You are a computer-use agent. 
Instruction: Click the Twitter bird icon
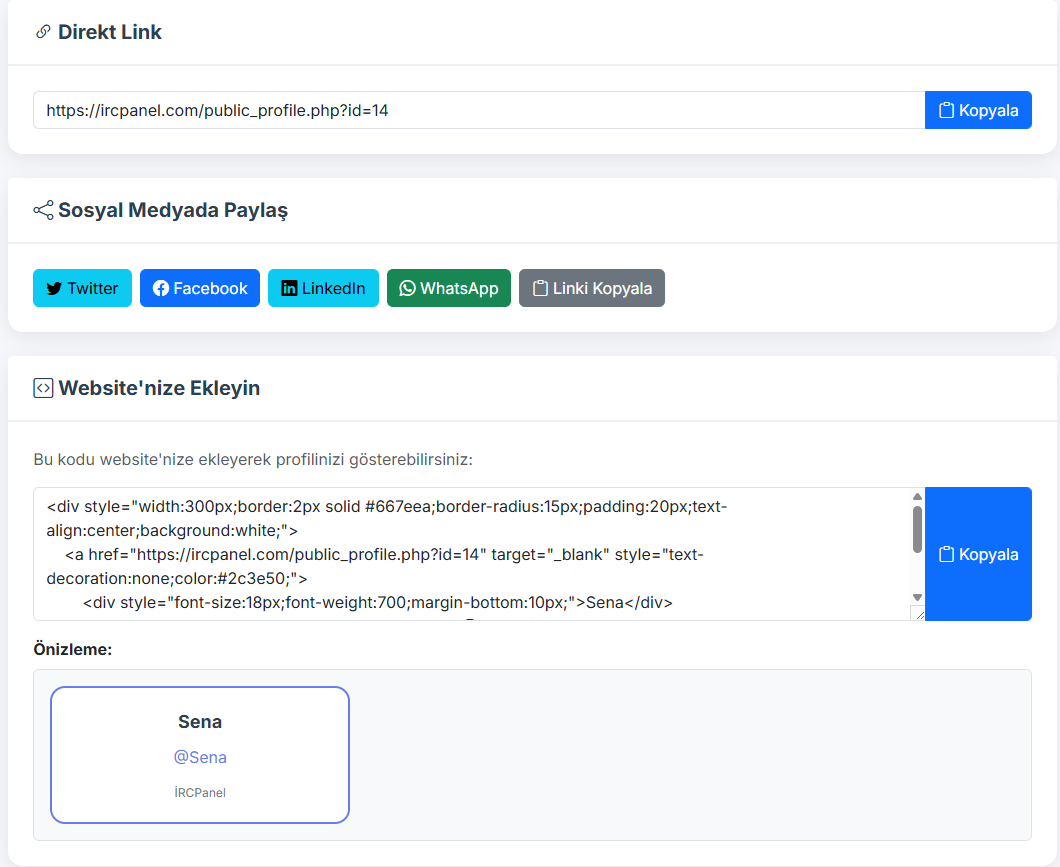(54, 289)
